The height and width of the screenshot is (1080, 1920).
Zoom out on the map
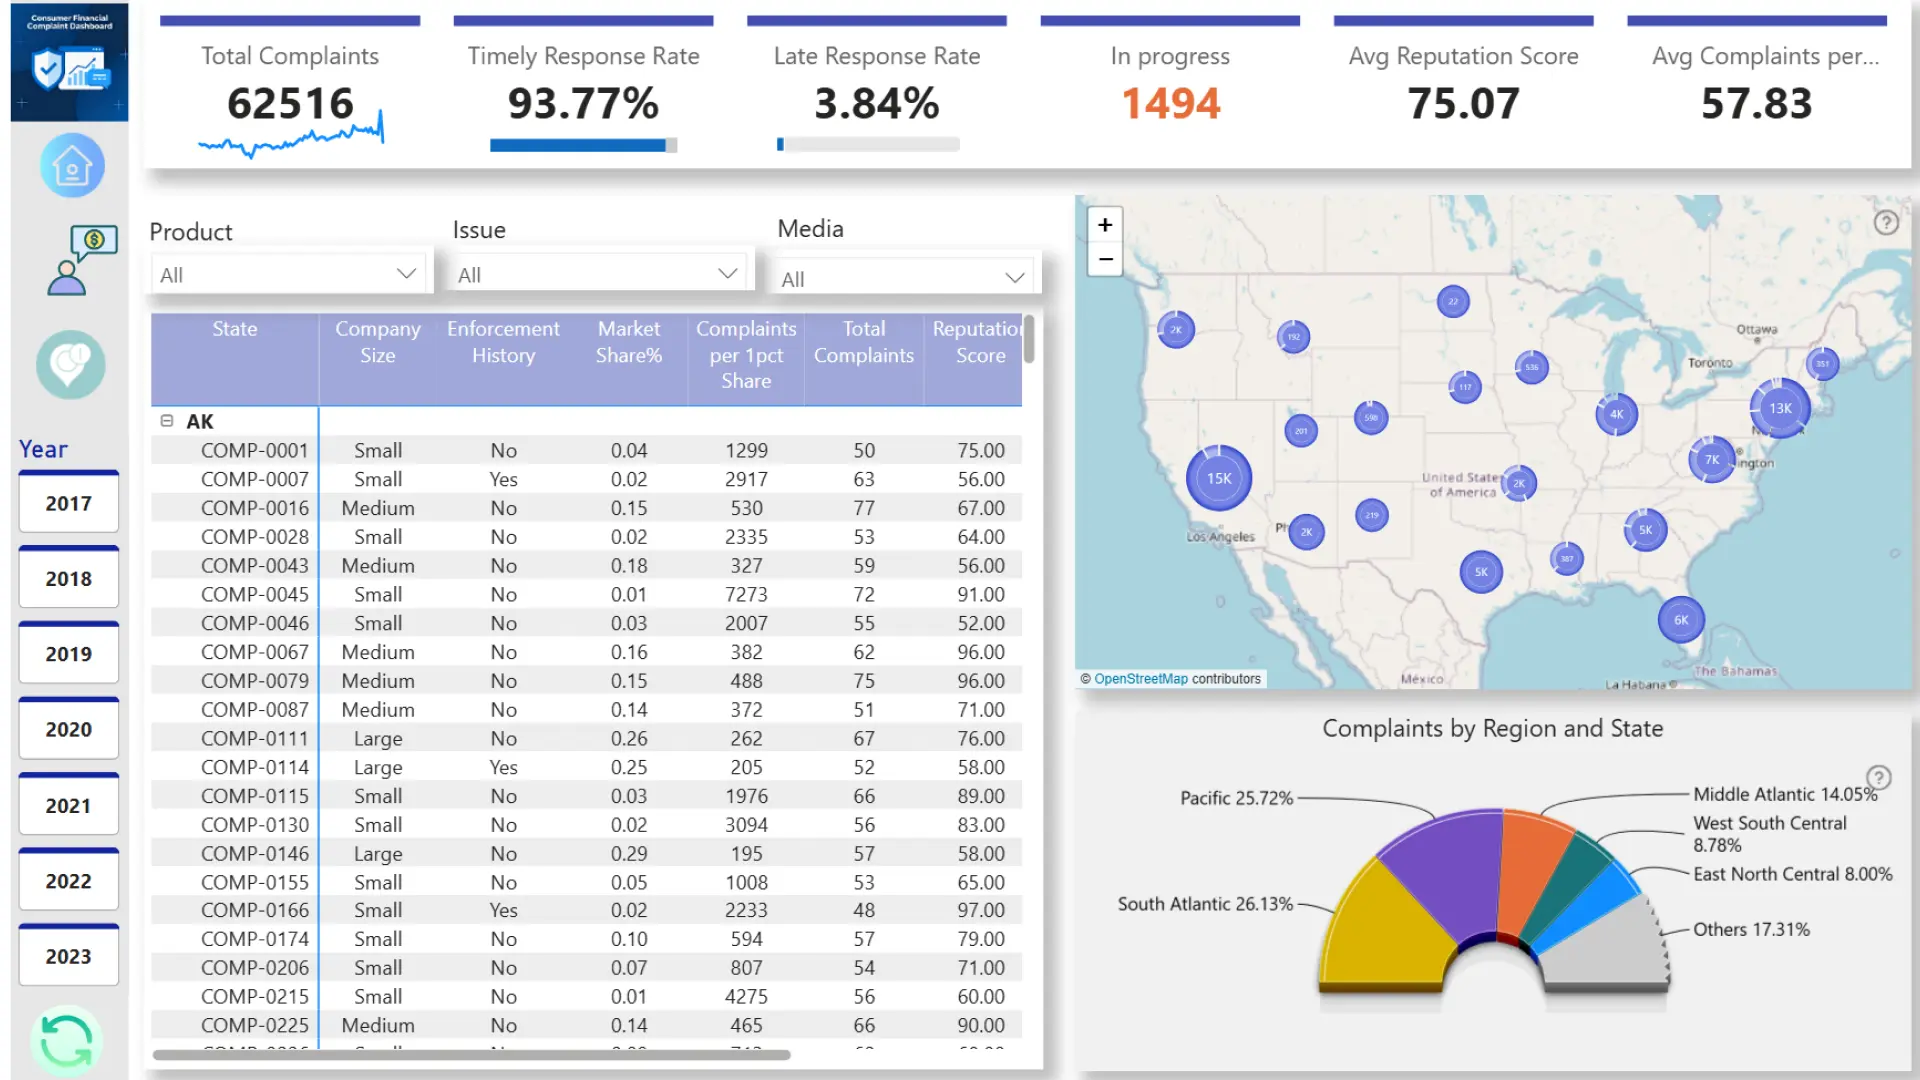click(x=1105, y=259)
